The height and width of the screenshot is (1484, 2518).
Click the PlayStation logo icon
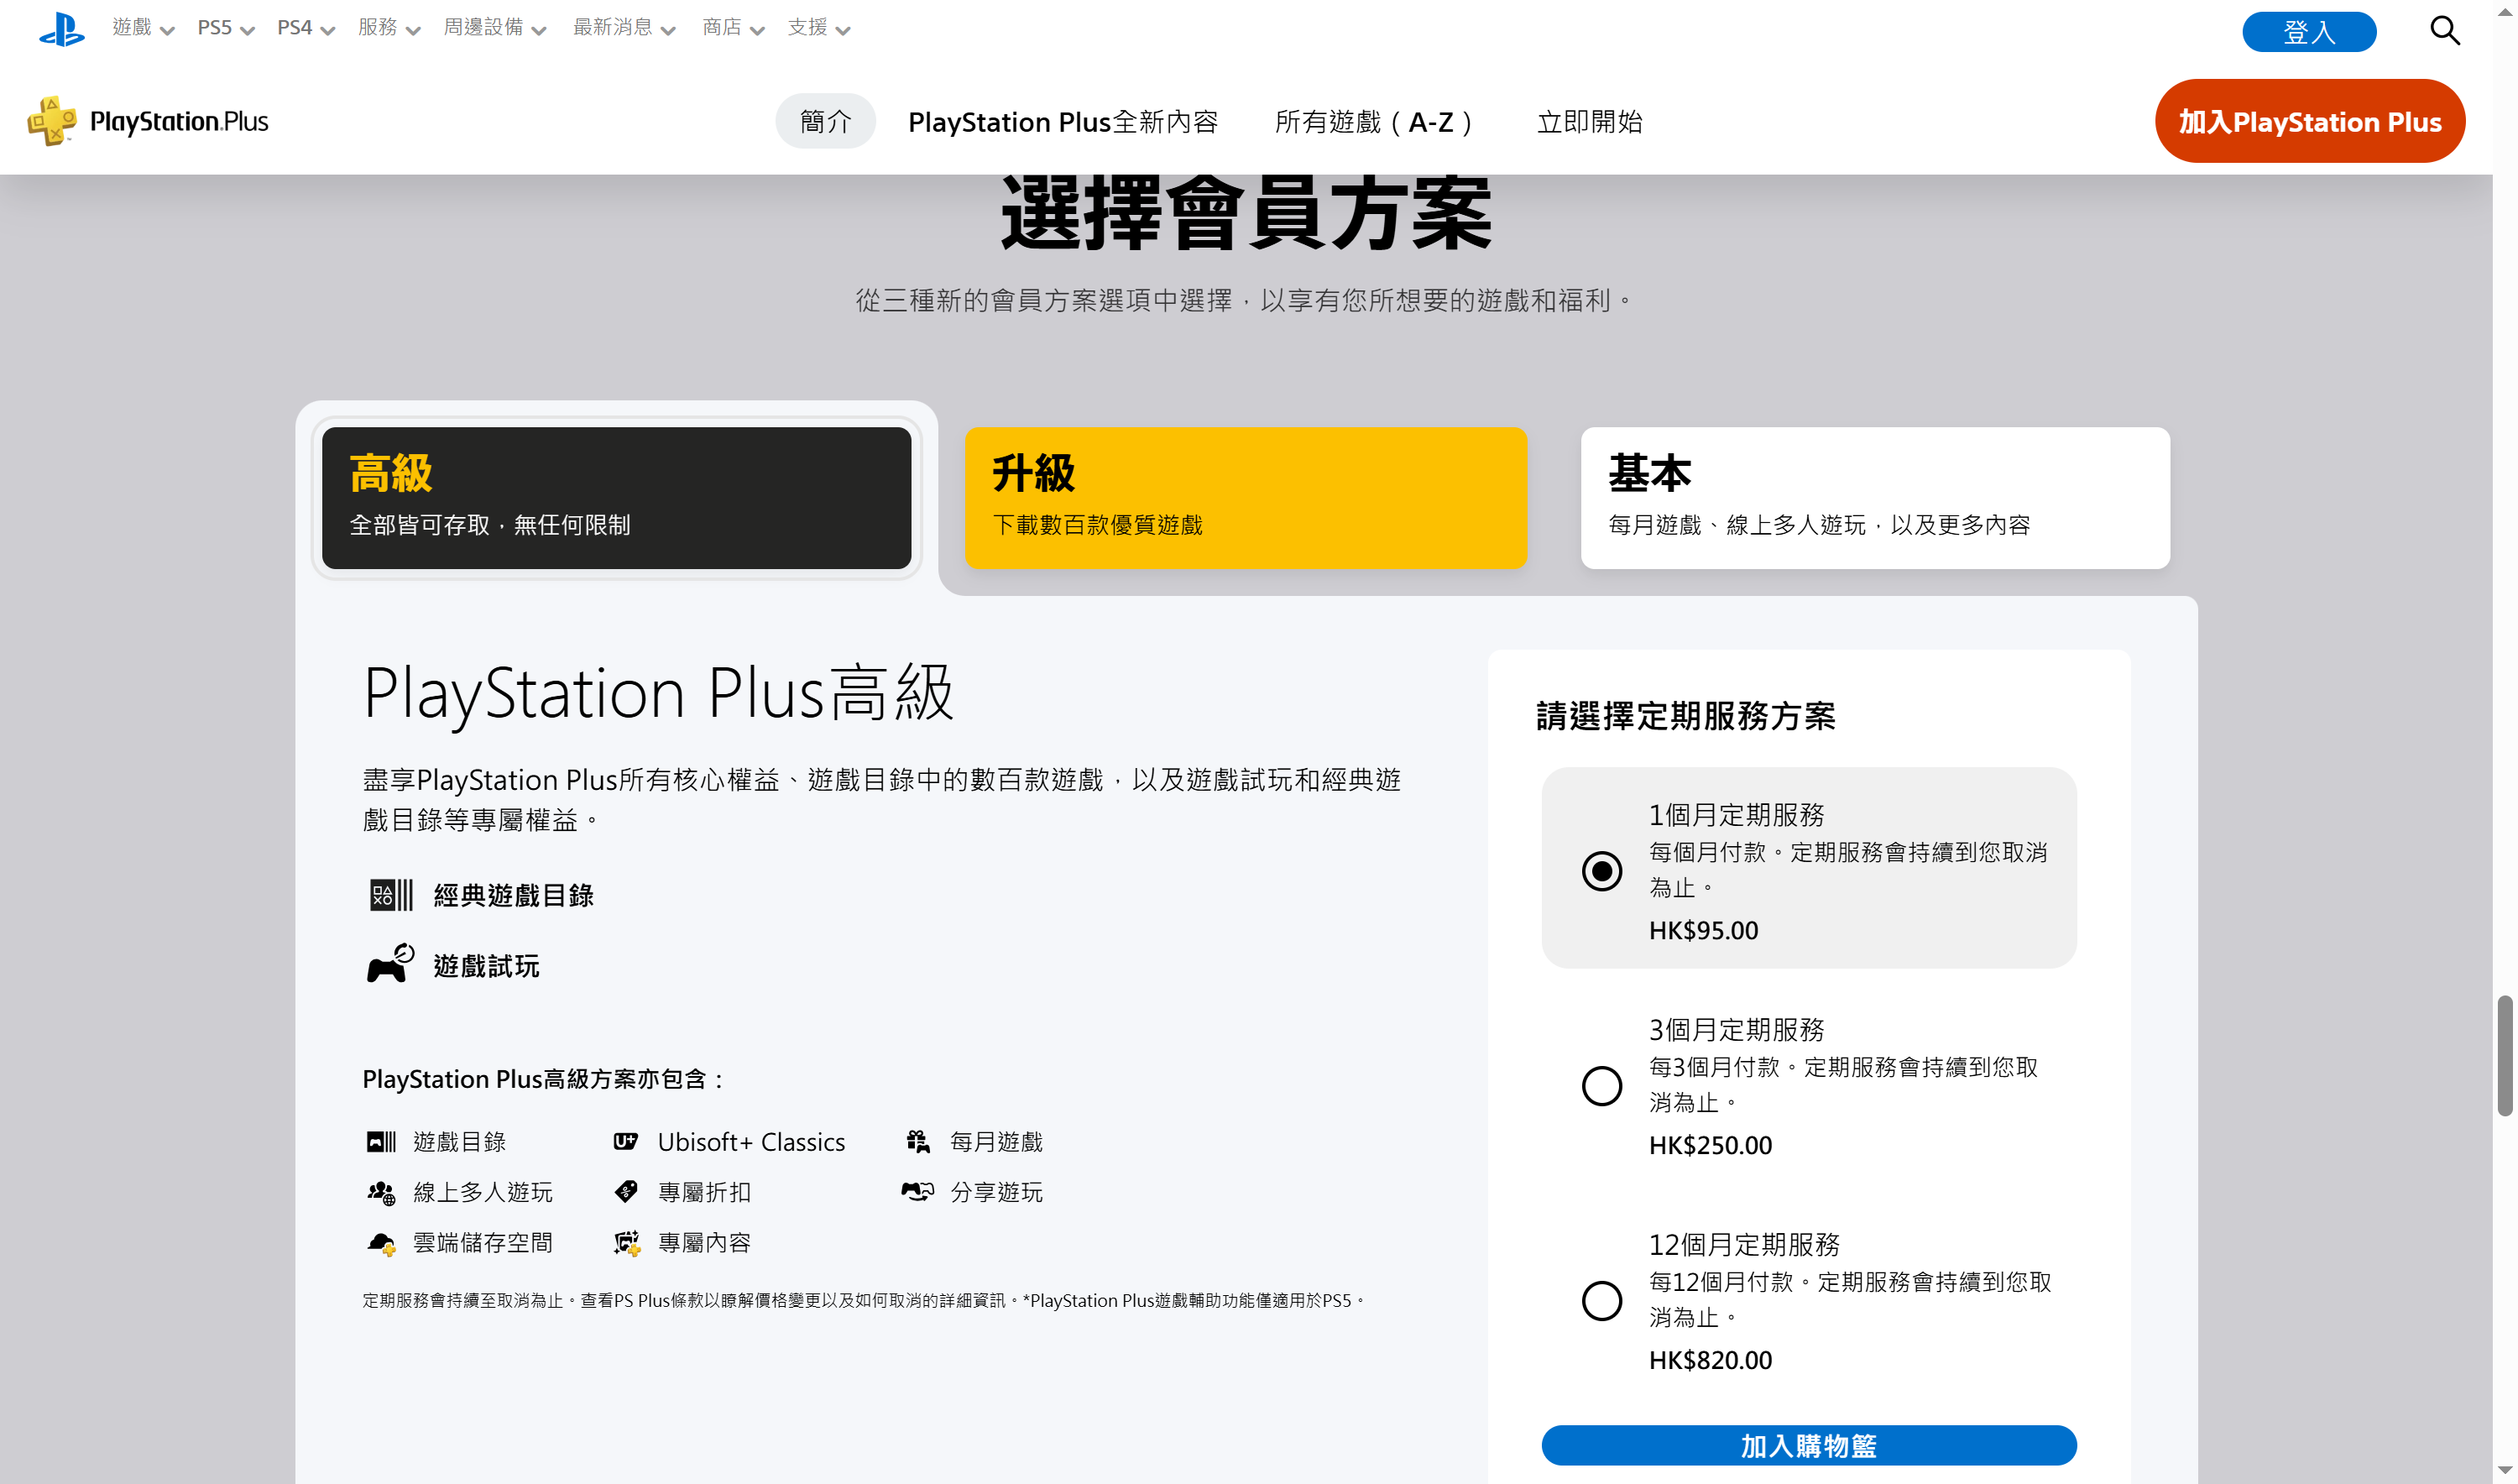pyautogui.click(x=62, y=29)
